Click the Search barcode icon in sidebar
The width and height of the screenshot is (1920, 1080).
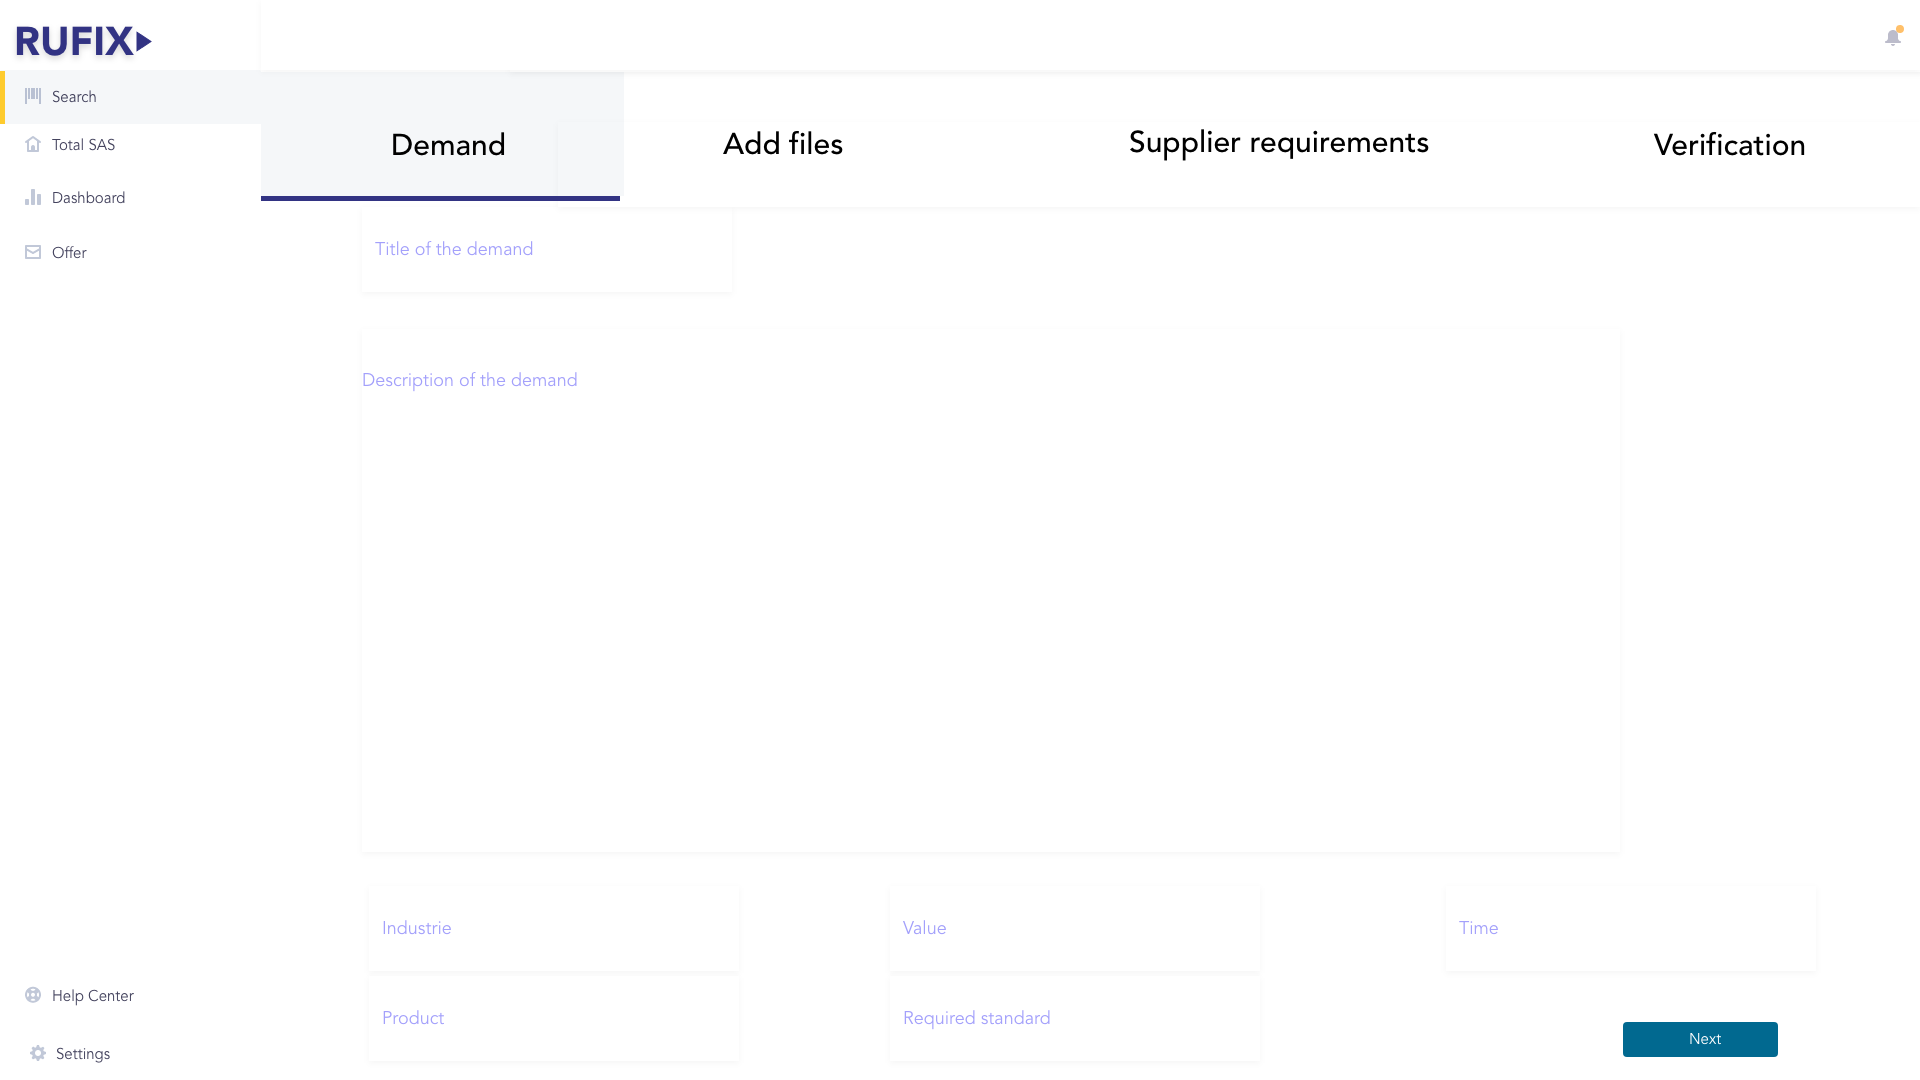pos(33,96)
